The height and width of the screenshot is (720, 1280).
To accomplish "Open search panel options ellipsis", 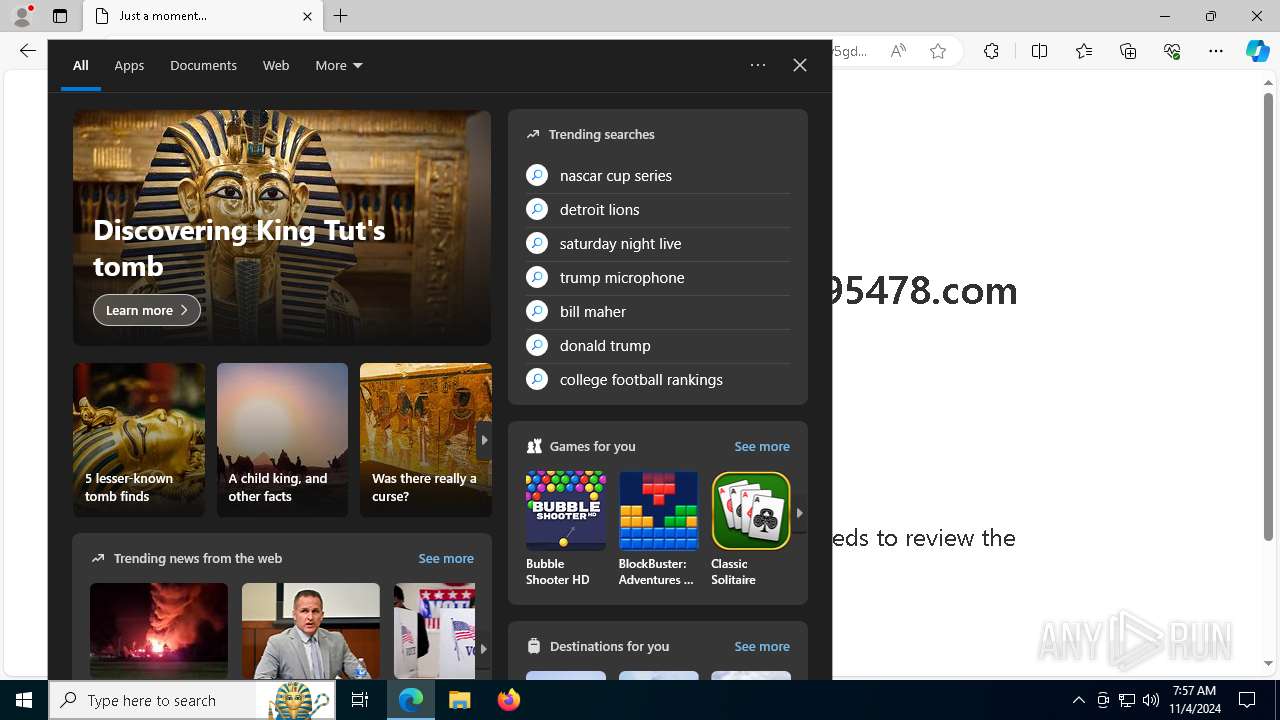I will coord(758,65).
